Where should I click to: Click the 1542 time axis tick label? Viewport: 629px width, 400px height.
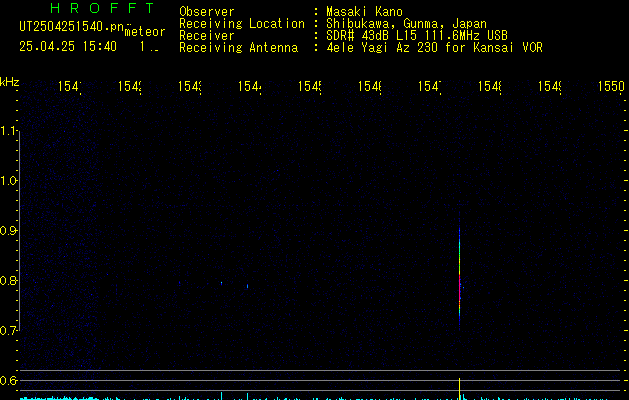point(129,87)
